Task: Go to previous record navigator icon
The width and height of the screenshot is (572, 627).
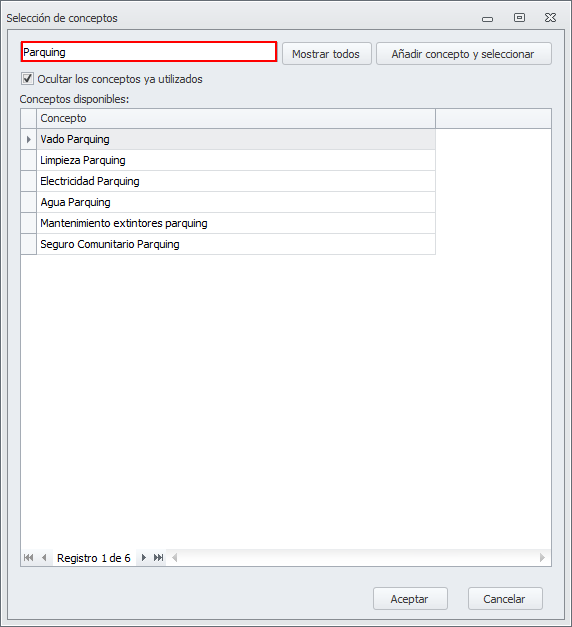Action: click(x=44, y=557)
